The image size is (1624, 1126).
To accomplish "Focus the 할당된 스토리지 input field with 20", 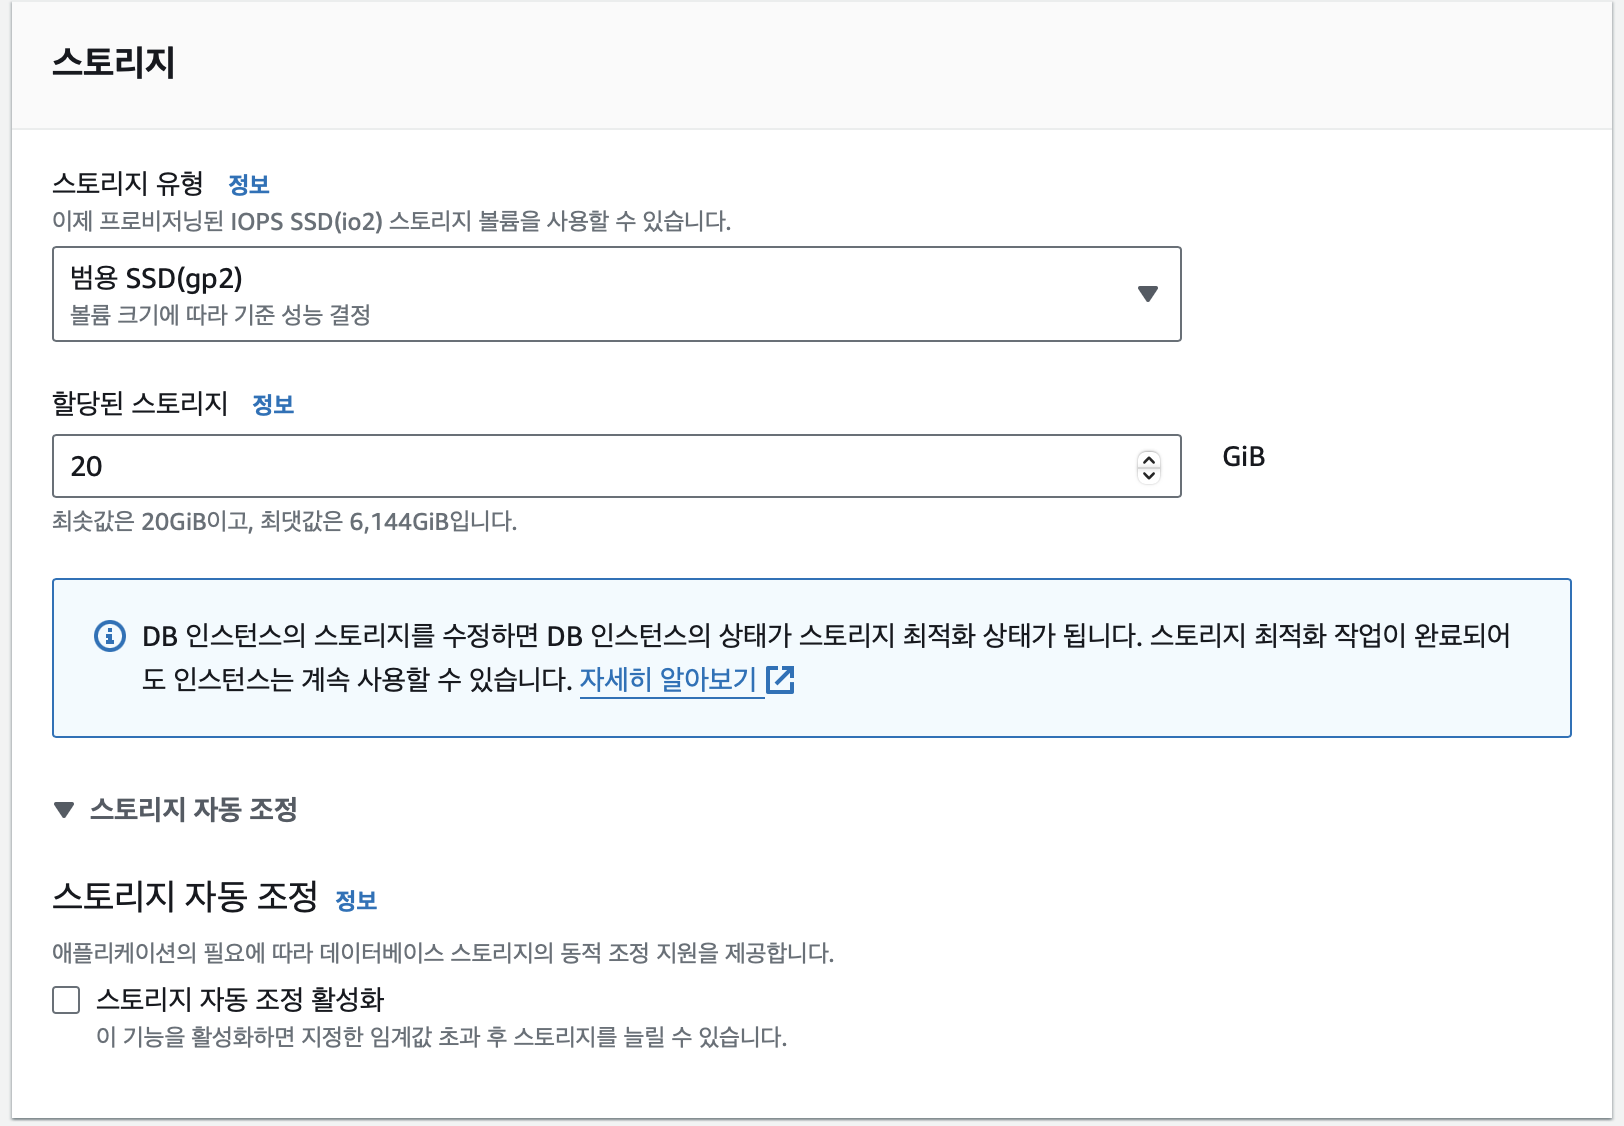I will click(x=616, y=466).
